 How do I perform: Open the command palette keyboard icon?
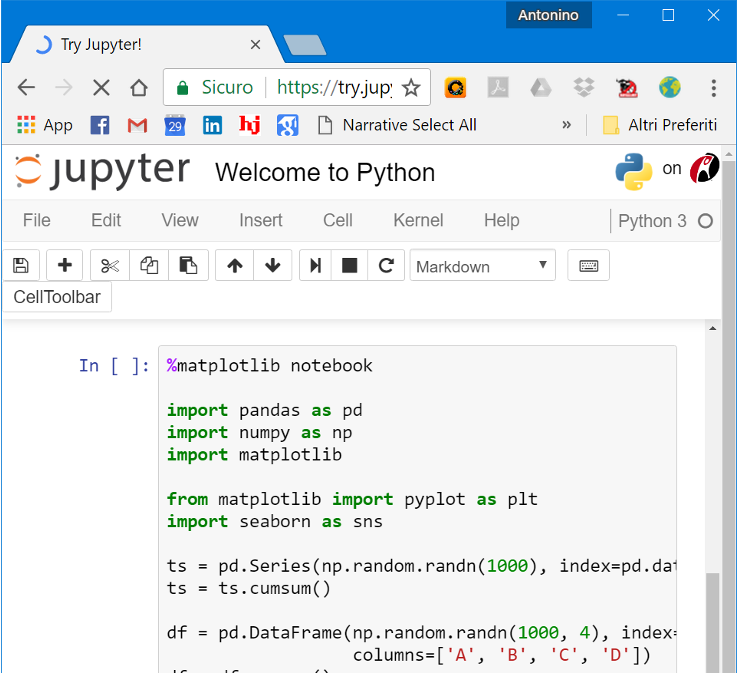[588, 265]
